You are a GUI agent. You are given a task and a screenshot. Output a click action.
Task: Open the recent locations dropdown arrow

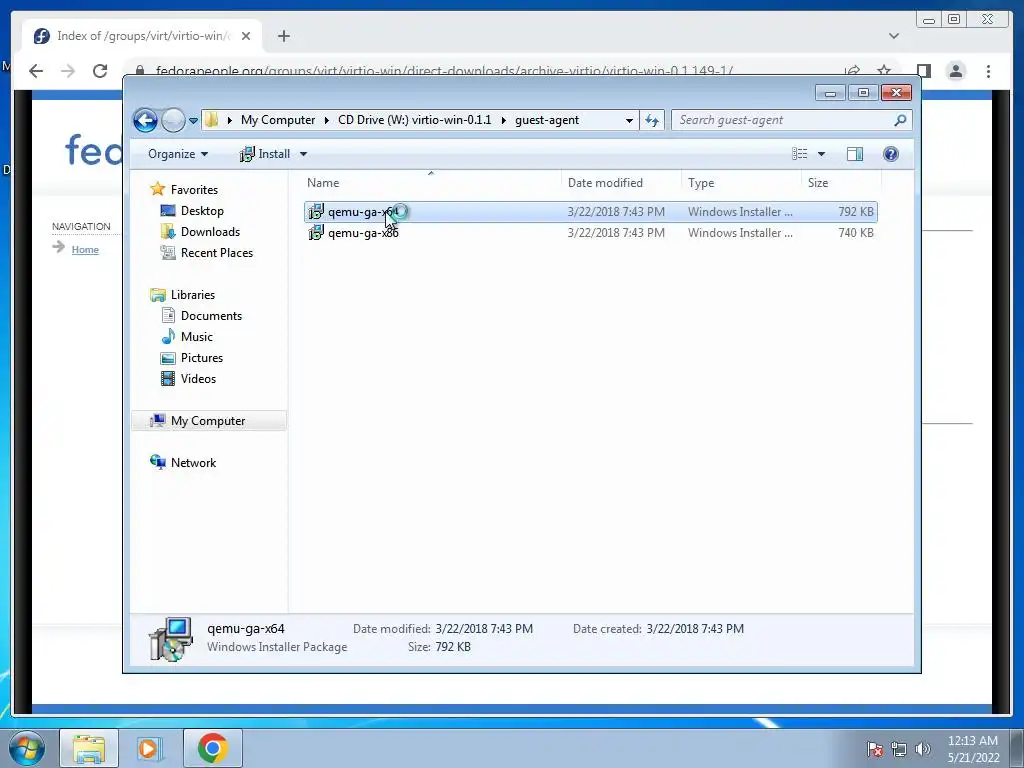(x=193, y=121)
